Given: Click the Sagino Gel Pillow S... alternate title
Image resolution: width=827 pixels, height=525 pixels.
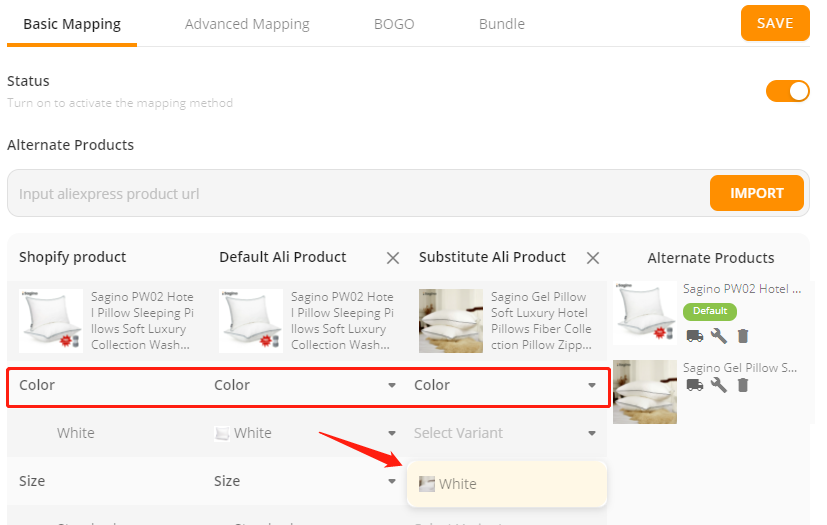Looking at the screenshot, I should (740, 368).
